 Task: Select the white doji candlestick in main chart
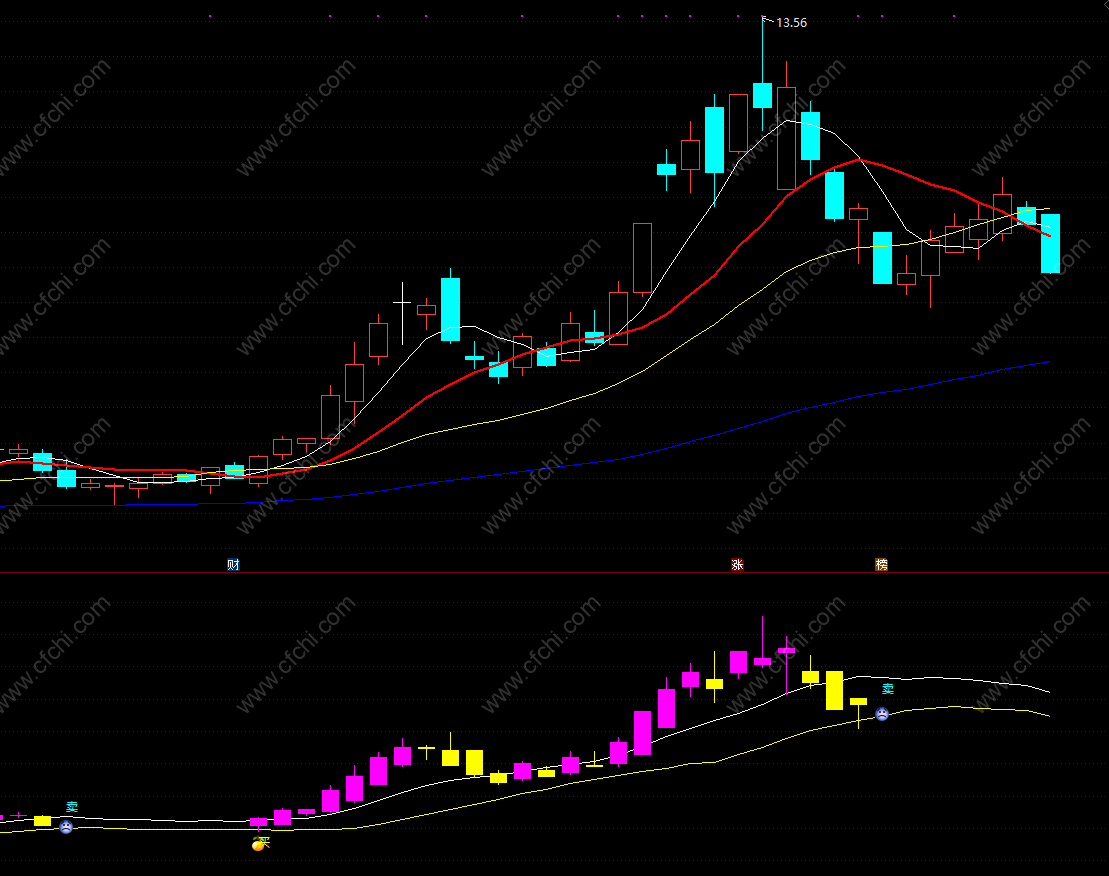[x=402, y=313]
